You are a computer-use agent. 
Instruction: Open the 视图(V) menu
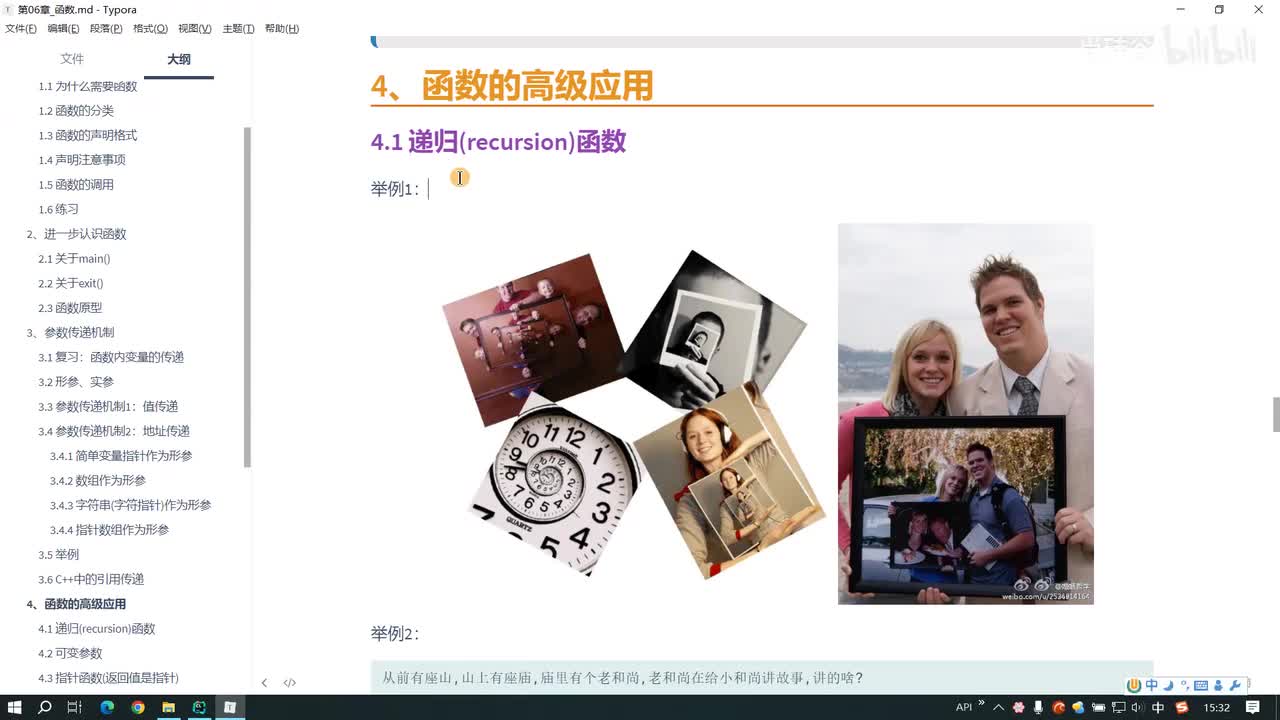click(194, 29)
